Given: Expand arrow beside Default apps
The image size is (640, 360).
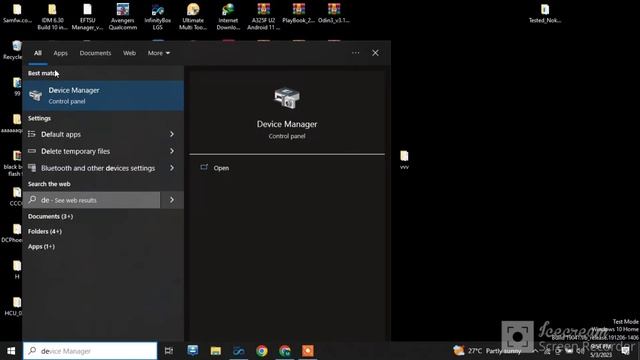Looking at the screenshot, I should click(x=172, y=134).
